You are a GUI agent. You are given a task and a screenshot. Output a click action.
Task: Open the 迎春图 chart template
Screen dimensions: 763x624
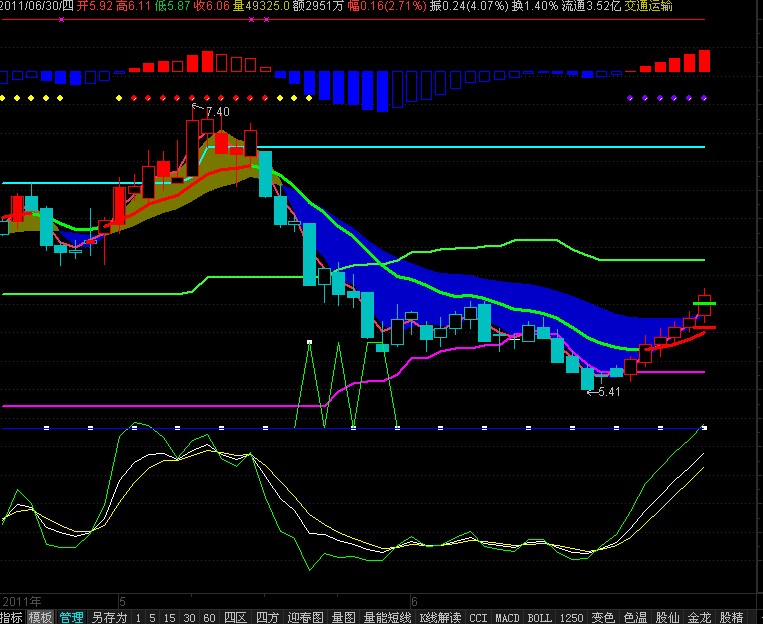pos(306,617)
